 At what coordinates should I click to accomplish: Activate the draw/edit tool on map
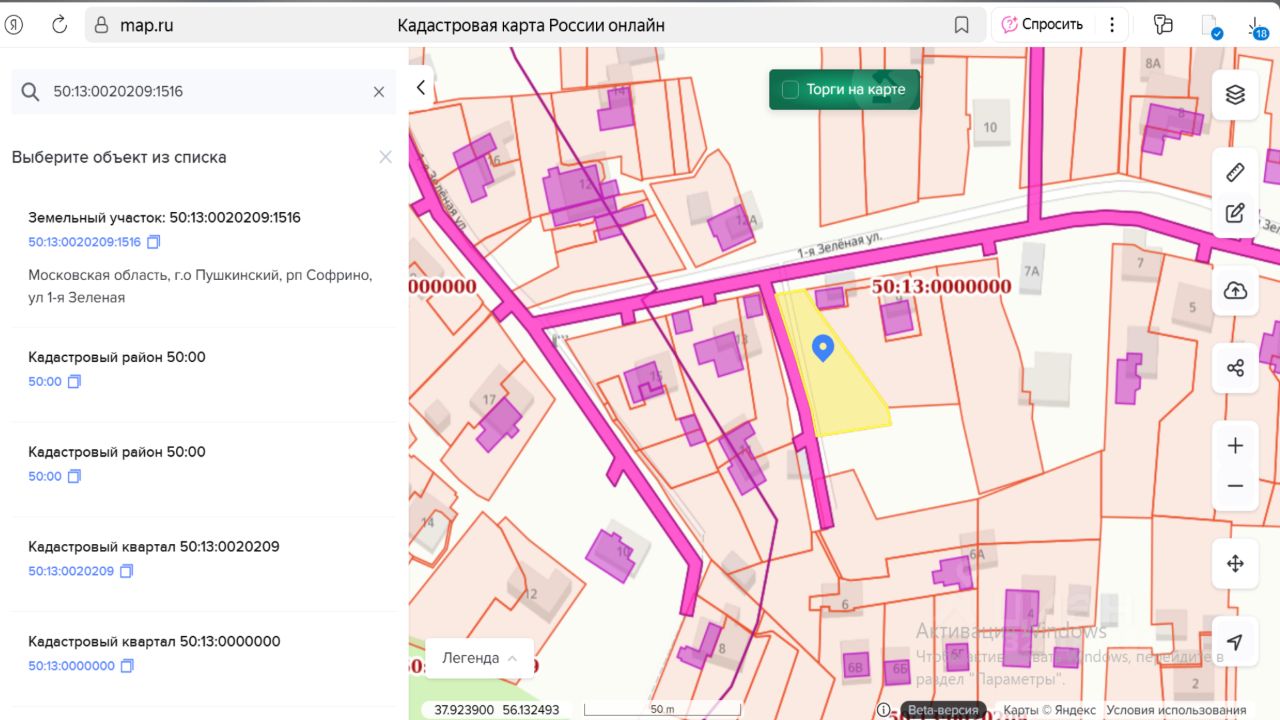pyautogui.click(x=1235, y=212)
